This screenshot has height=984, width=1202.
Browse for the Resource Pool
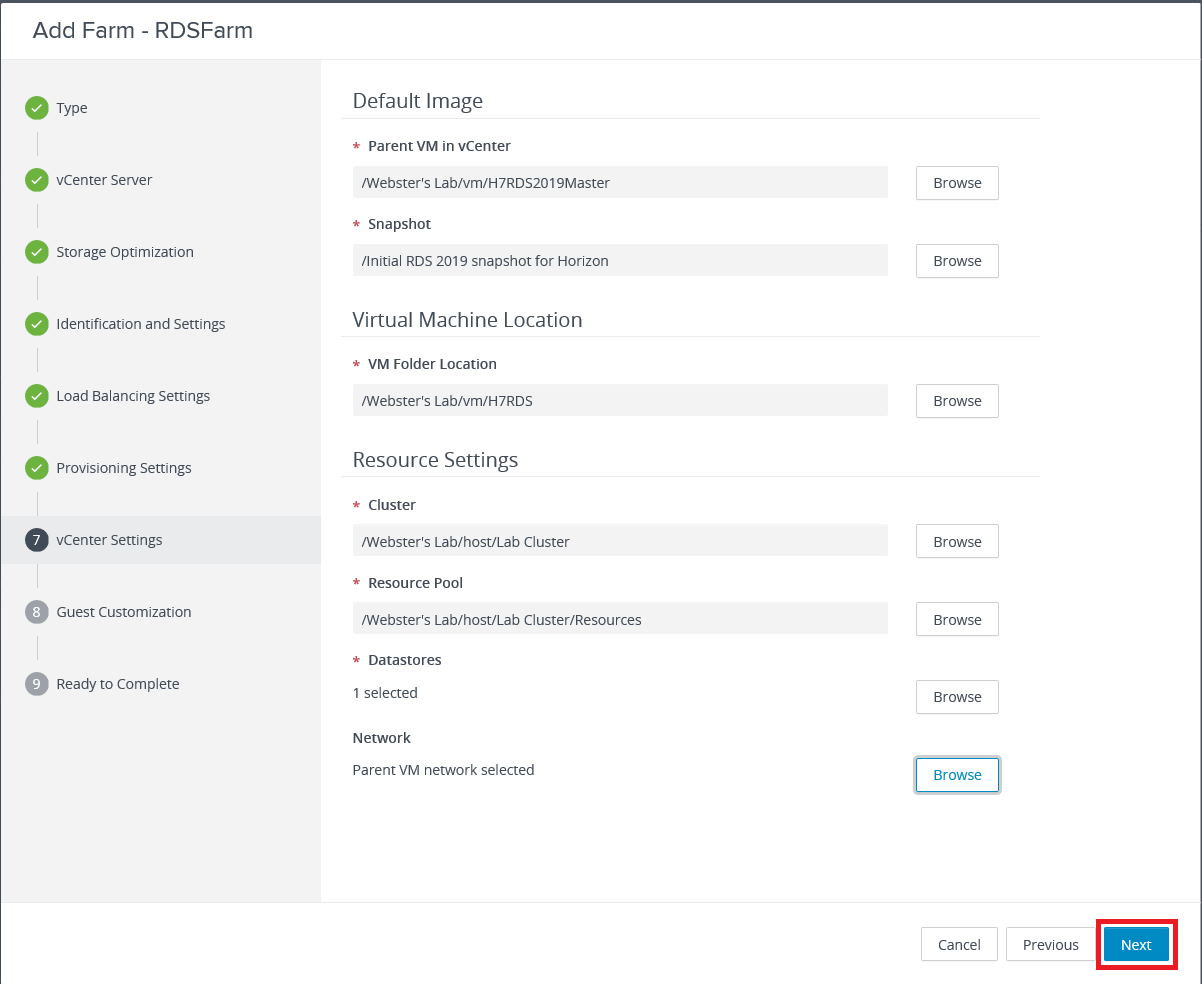pos(956,620)
